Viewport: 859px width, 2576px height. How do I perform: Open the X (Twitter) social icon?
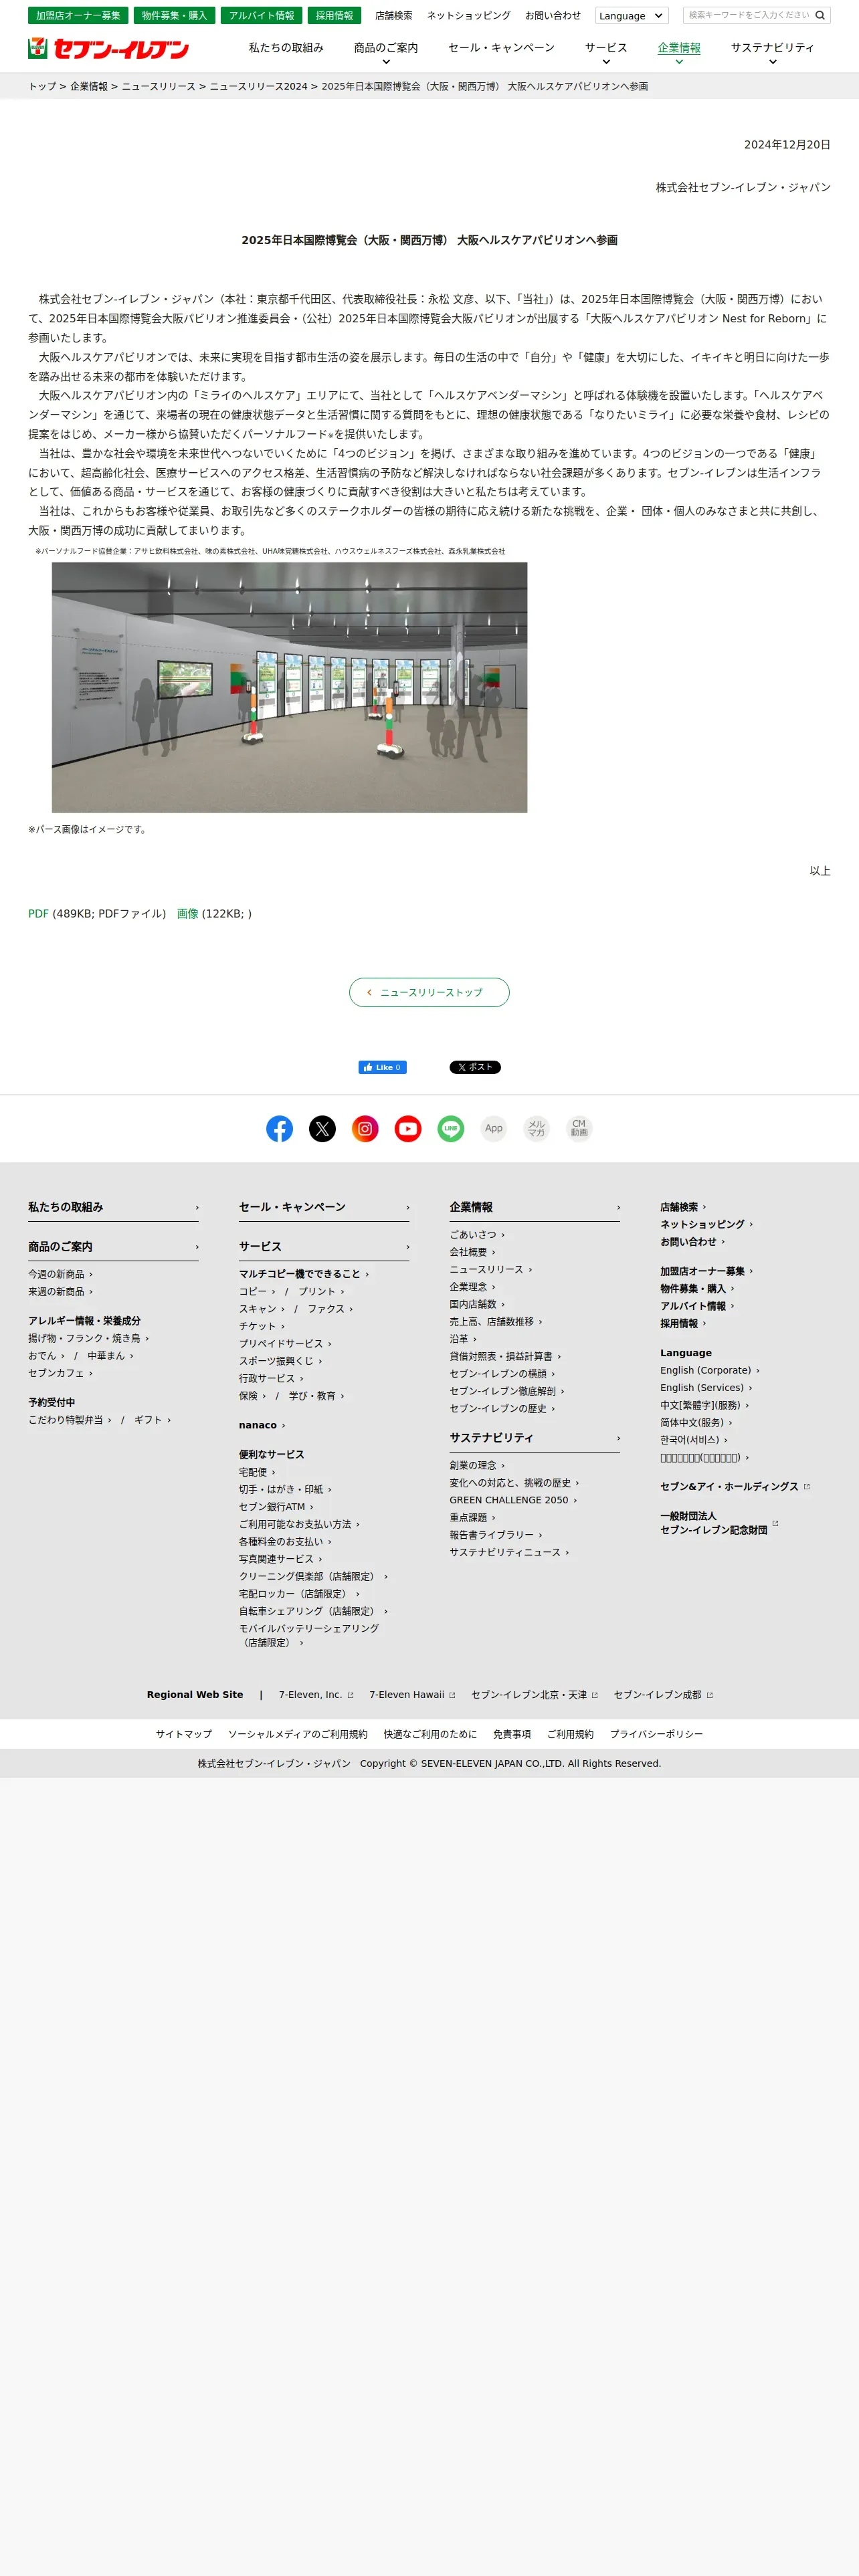point(322,1128)
